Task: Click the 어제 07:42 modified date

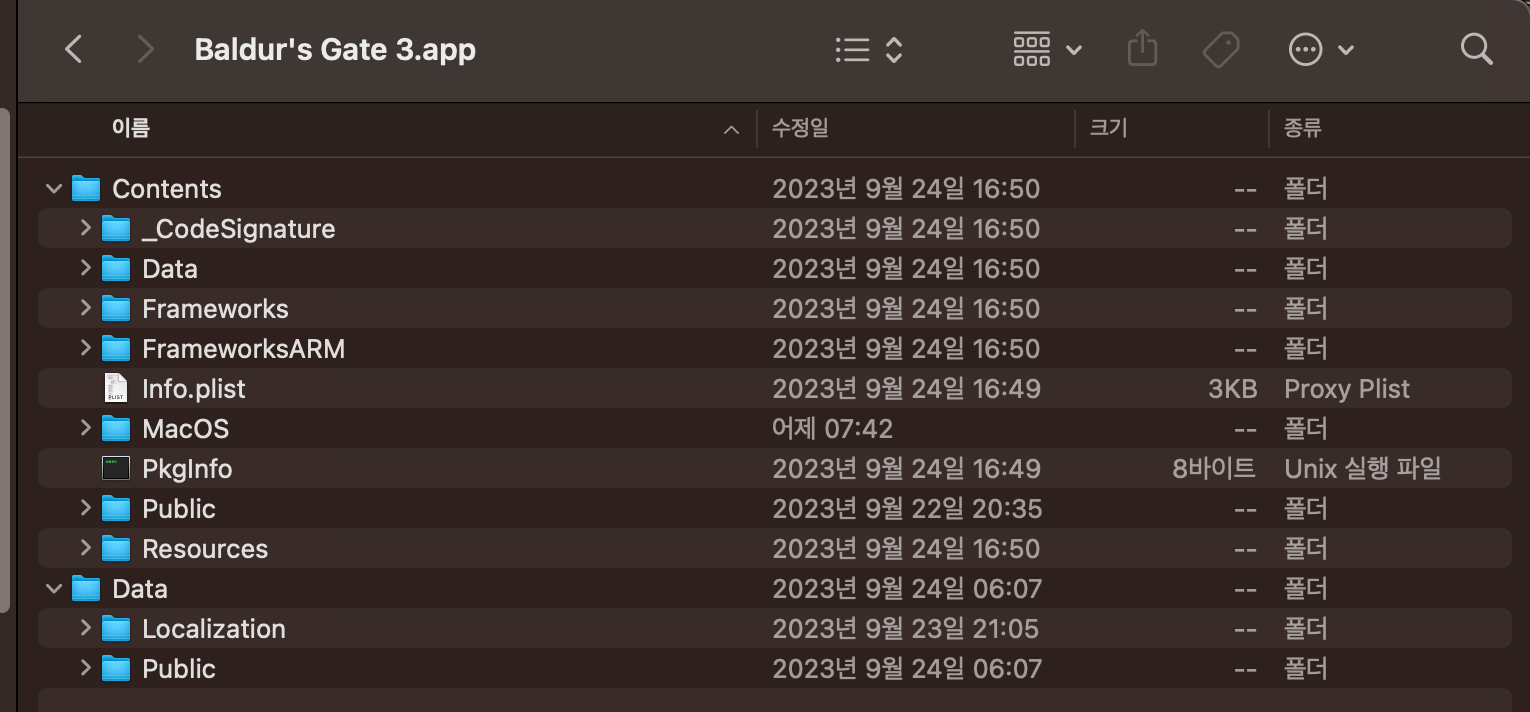Action: (x=832, y=429)
